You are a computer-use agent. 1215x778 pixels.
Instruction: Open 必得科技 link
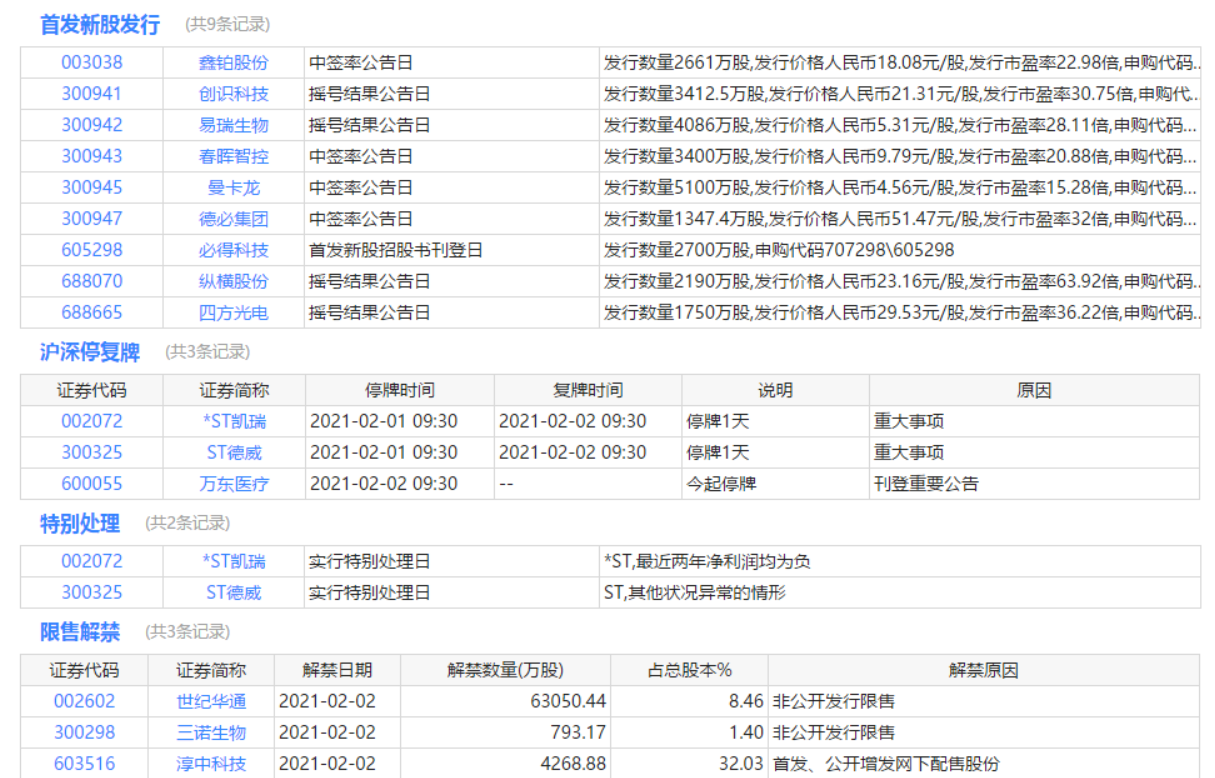pos(233,250)
